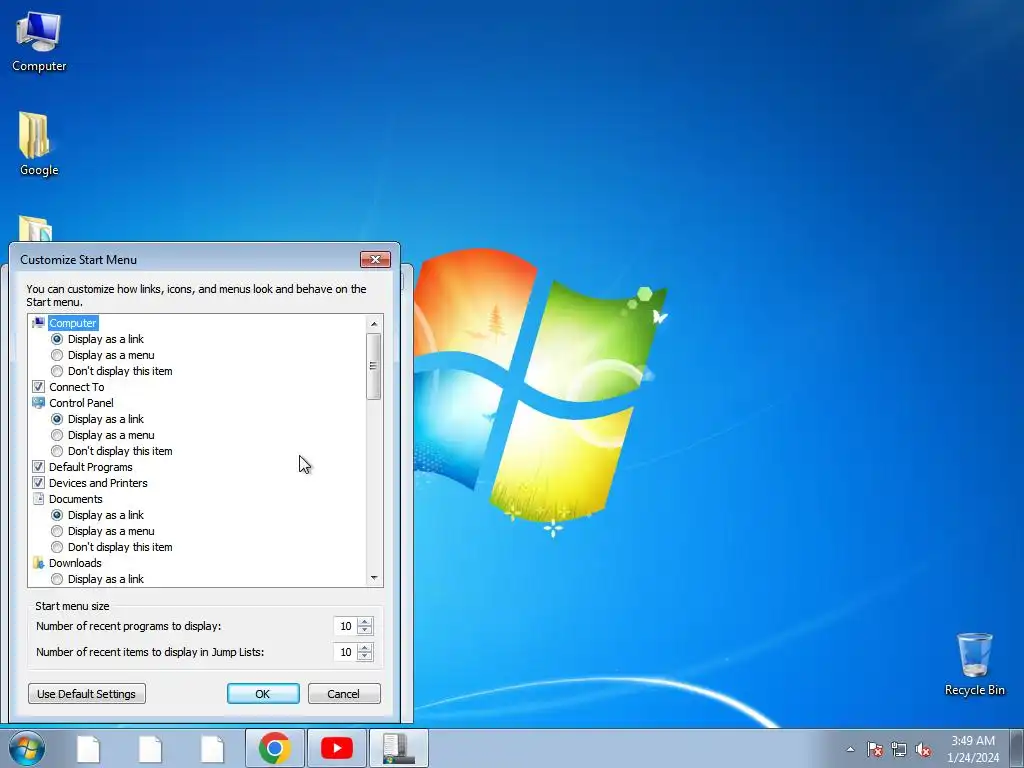Open the Windows Start button
The width and height of the screenshot is (1024, 768).
tap(27, 748)
